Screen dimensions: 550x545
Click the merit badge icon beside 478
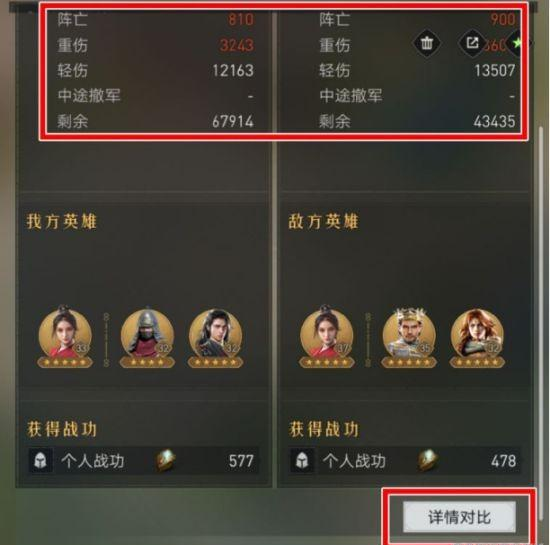coord(427,460)
